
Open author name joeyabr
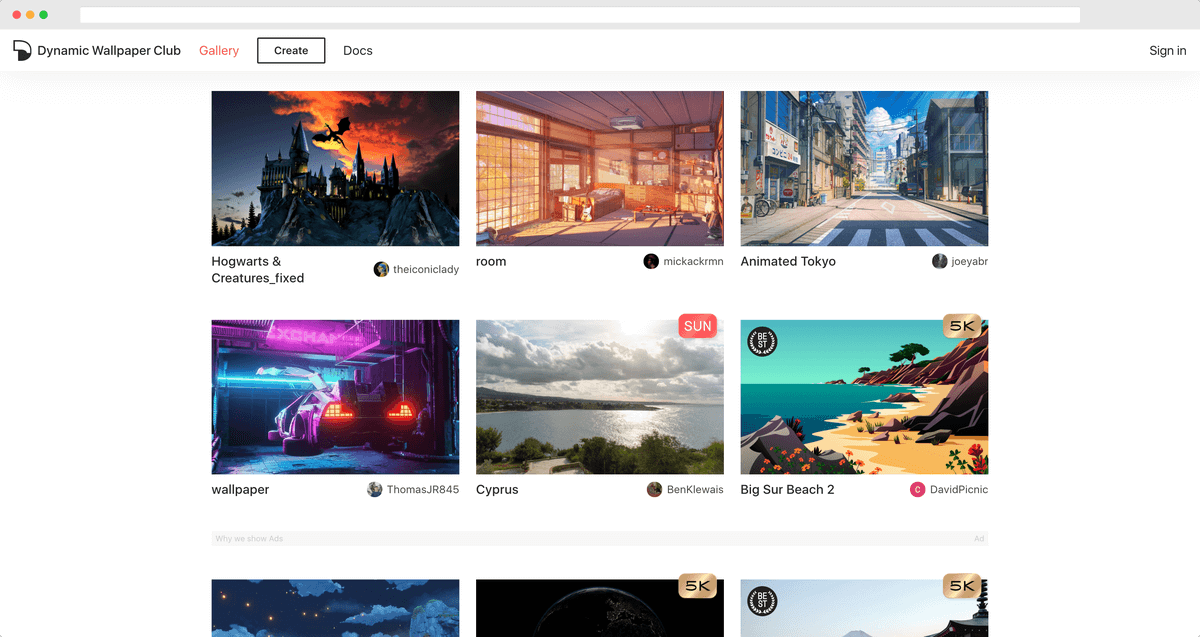coord(970,261)
